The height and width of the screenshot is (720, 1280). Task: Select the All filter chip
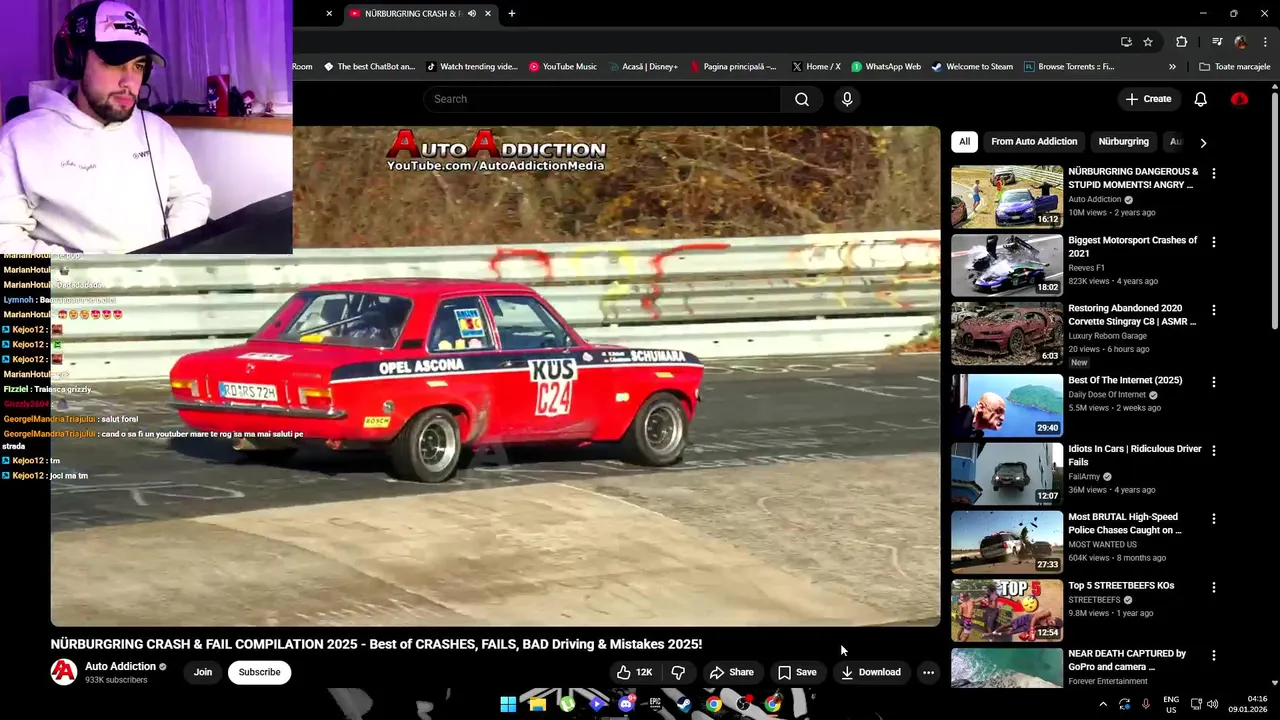coord(964,142)
